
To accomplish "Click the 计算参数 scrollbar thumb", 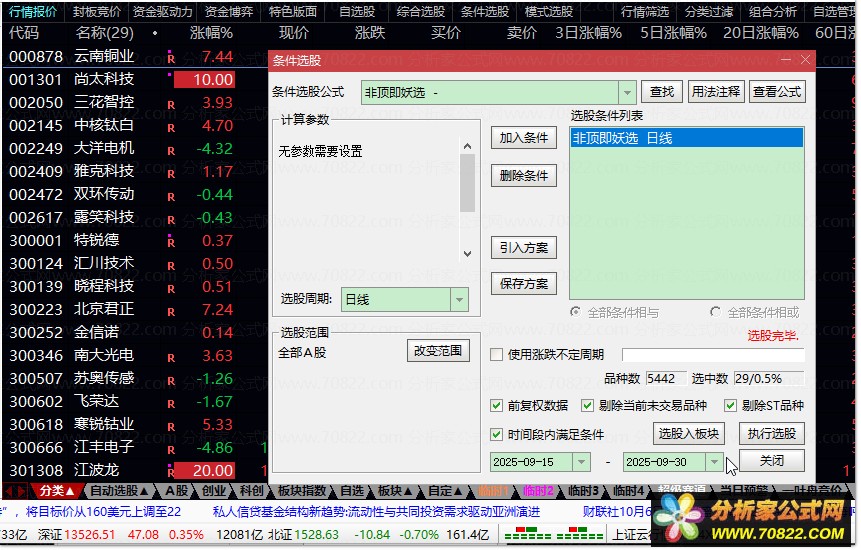I will pyautogui.click(x=467, y=183).
